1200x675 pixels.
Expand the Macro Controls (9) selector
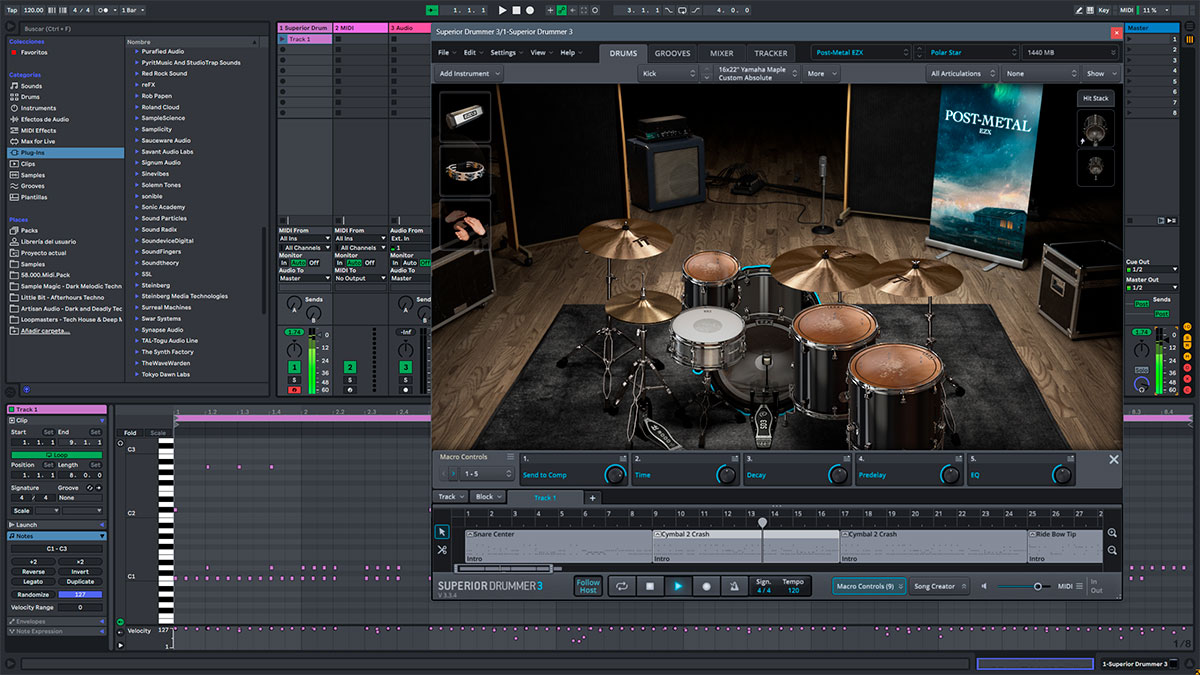pos(869,586)
